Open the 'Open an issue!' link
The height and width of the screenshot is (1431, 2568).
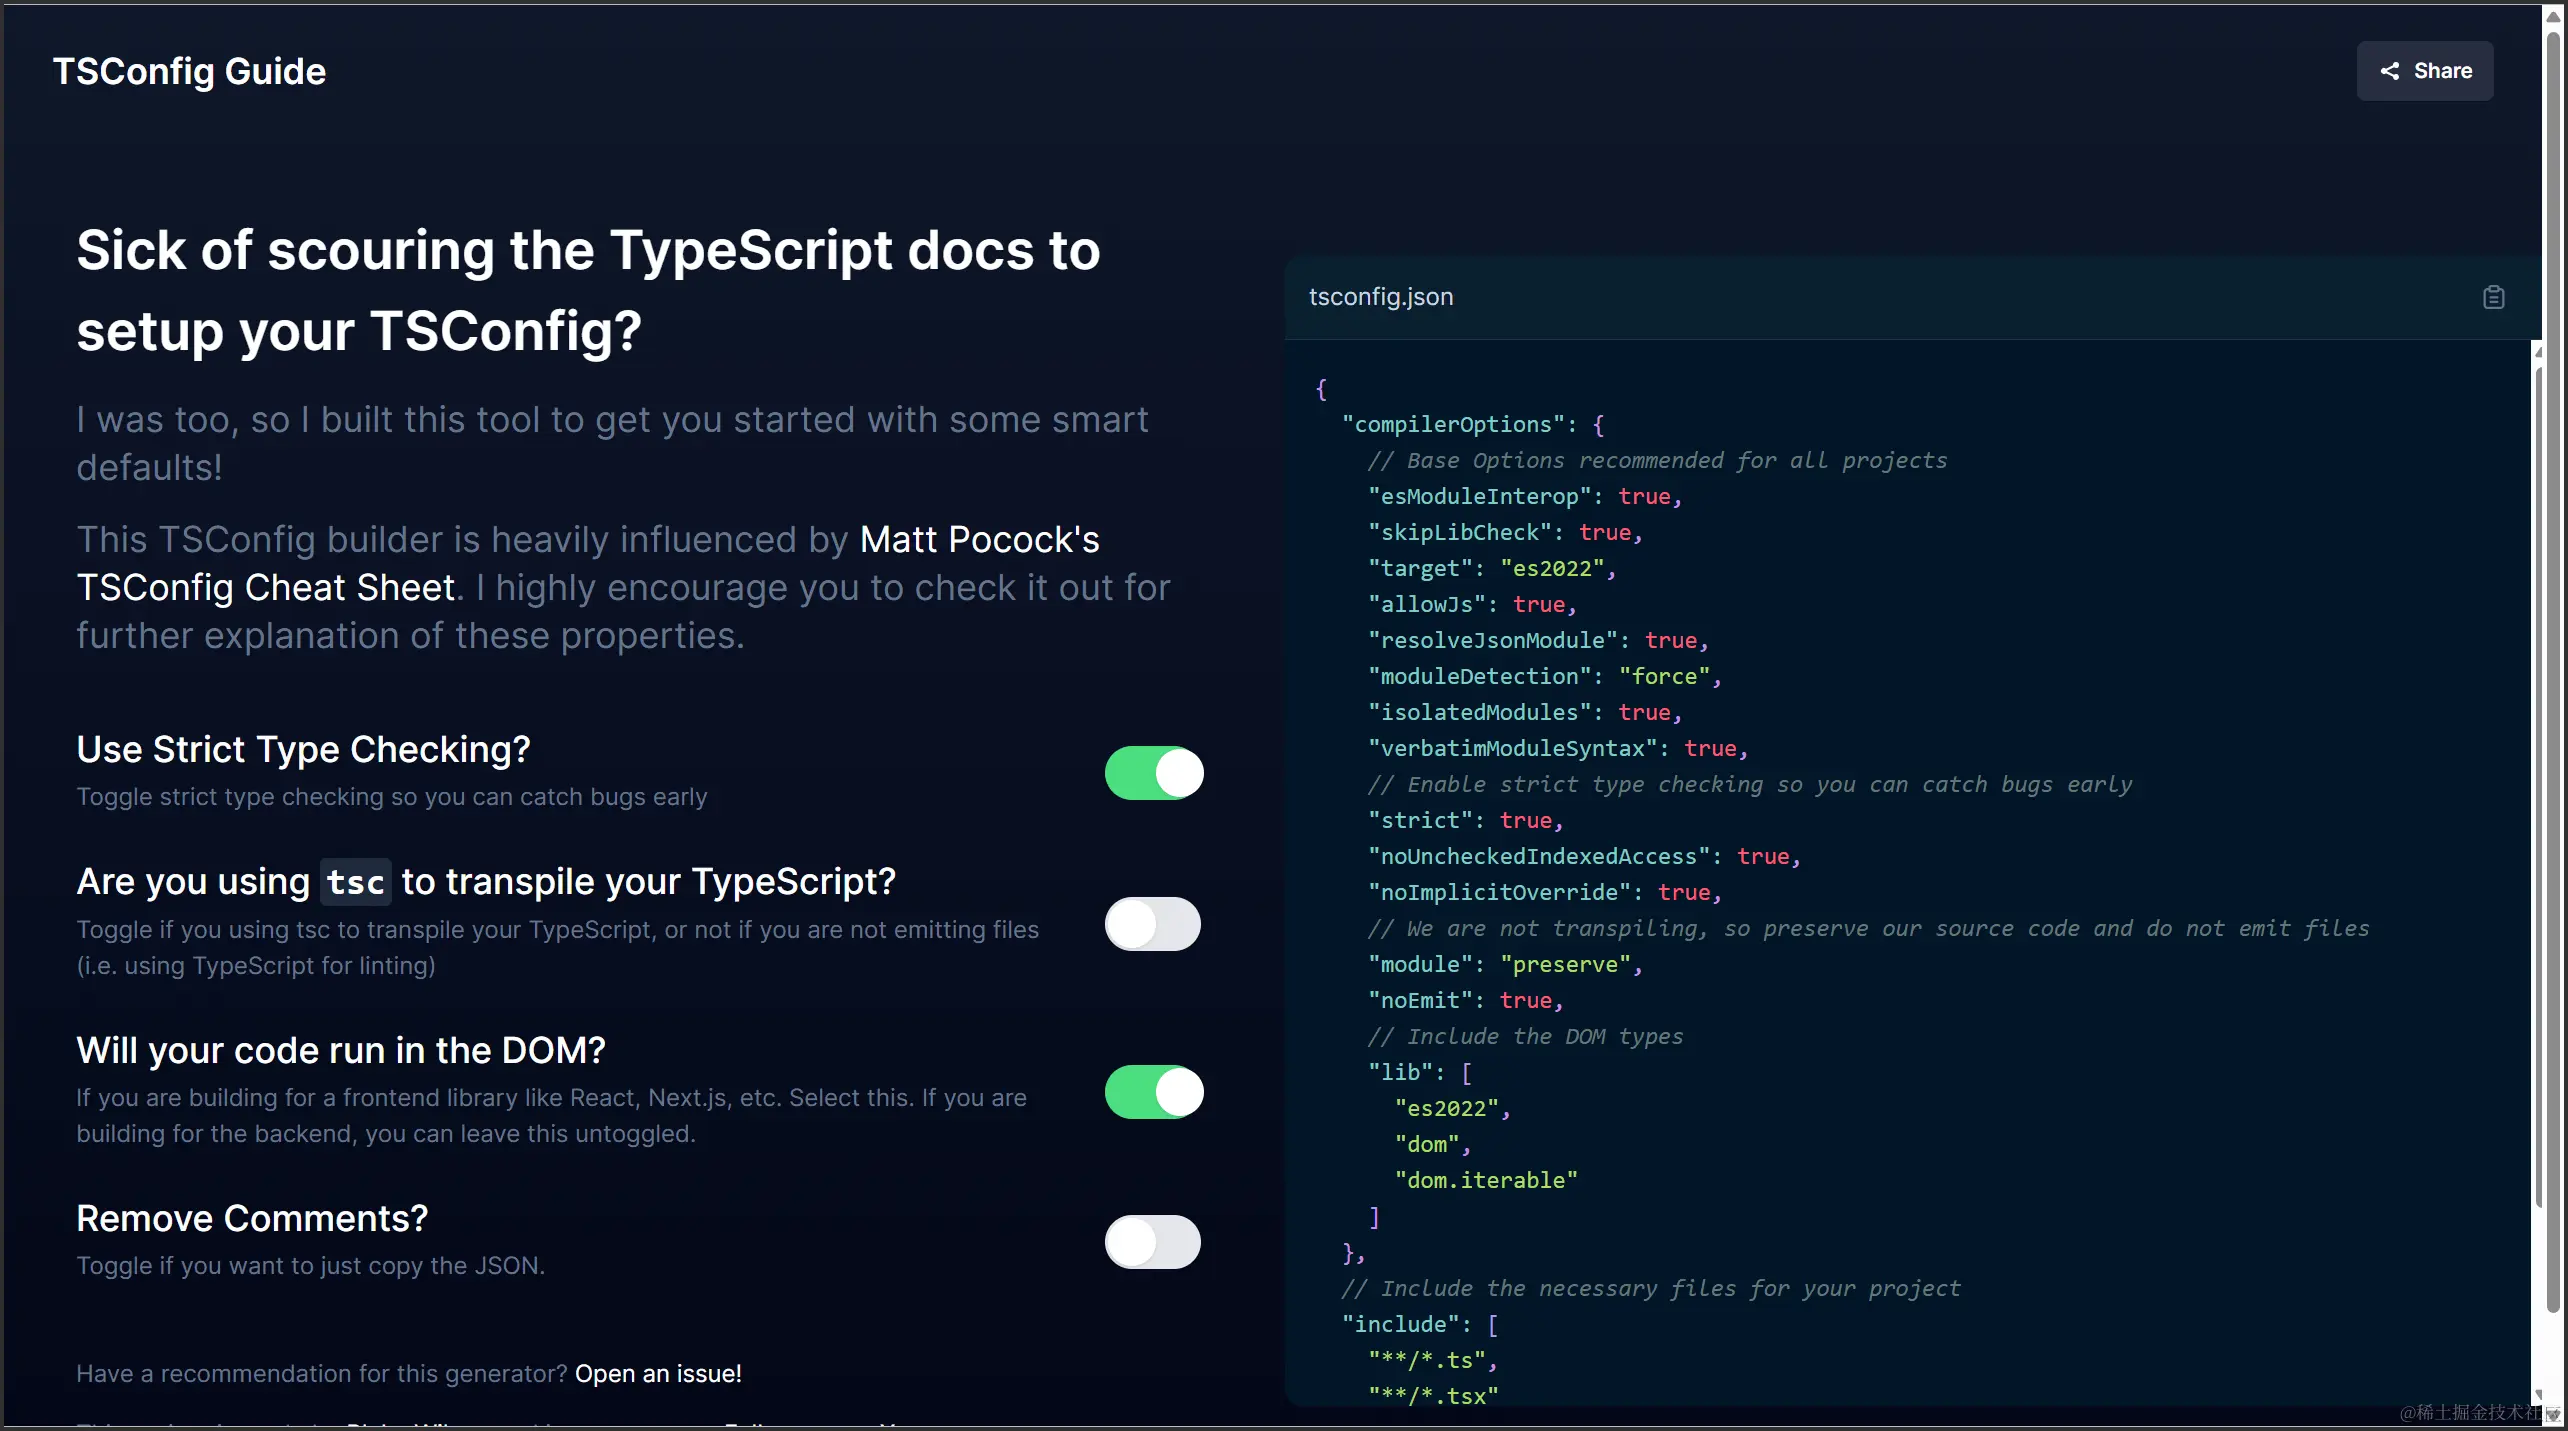pyautogui.click(x=658, y=1374)
